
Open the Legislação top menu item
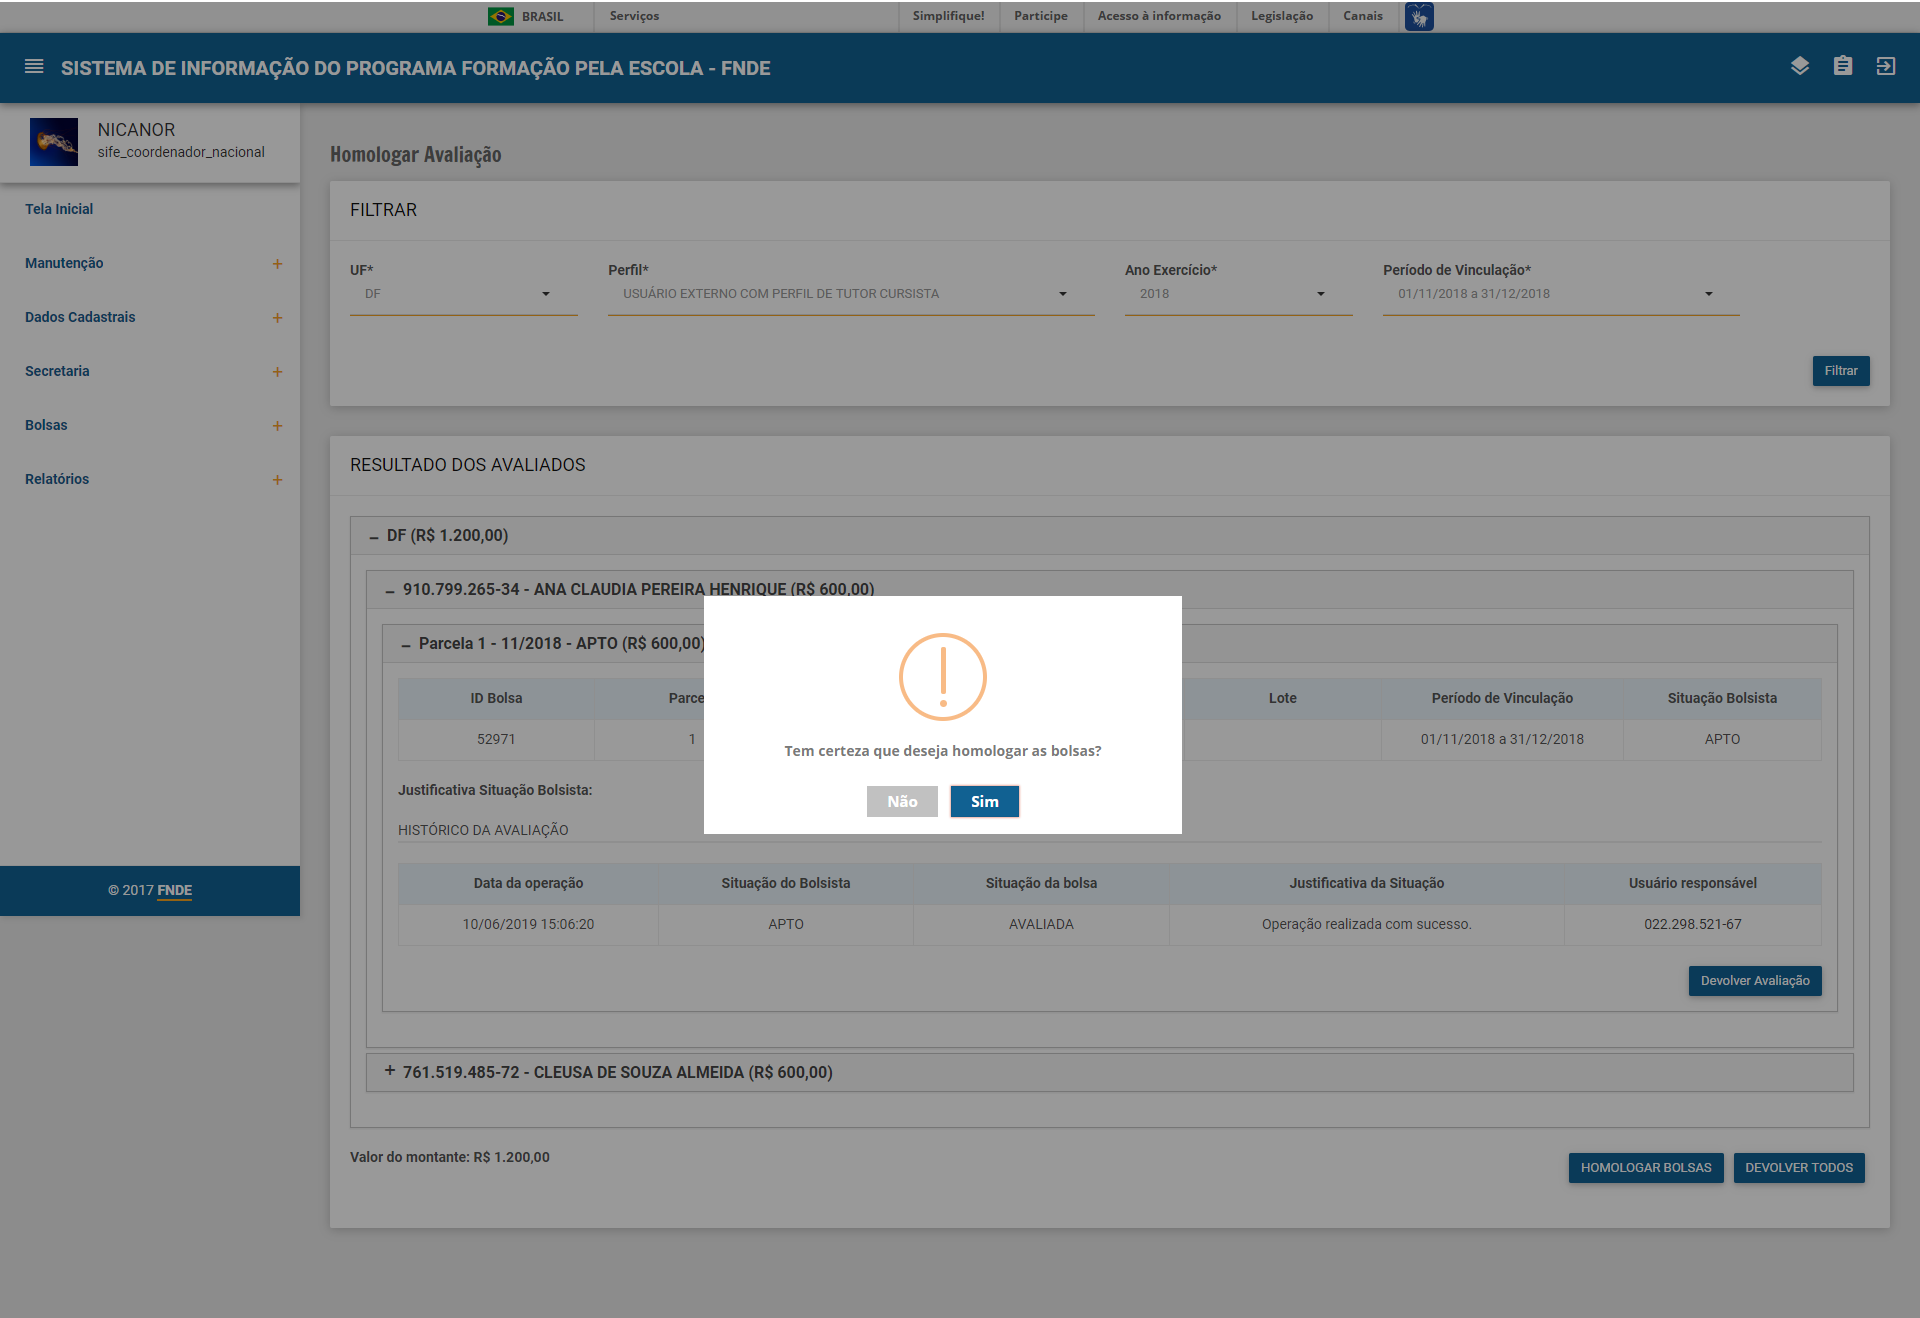(x=1282, y=16)
